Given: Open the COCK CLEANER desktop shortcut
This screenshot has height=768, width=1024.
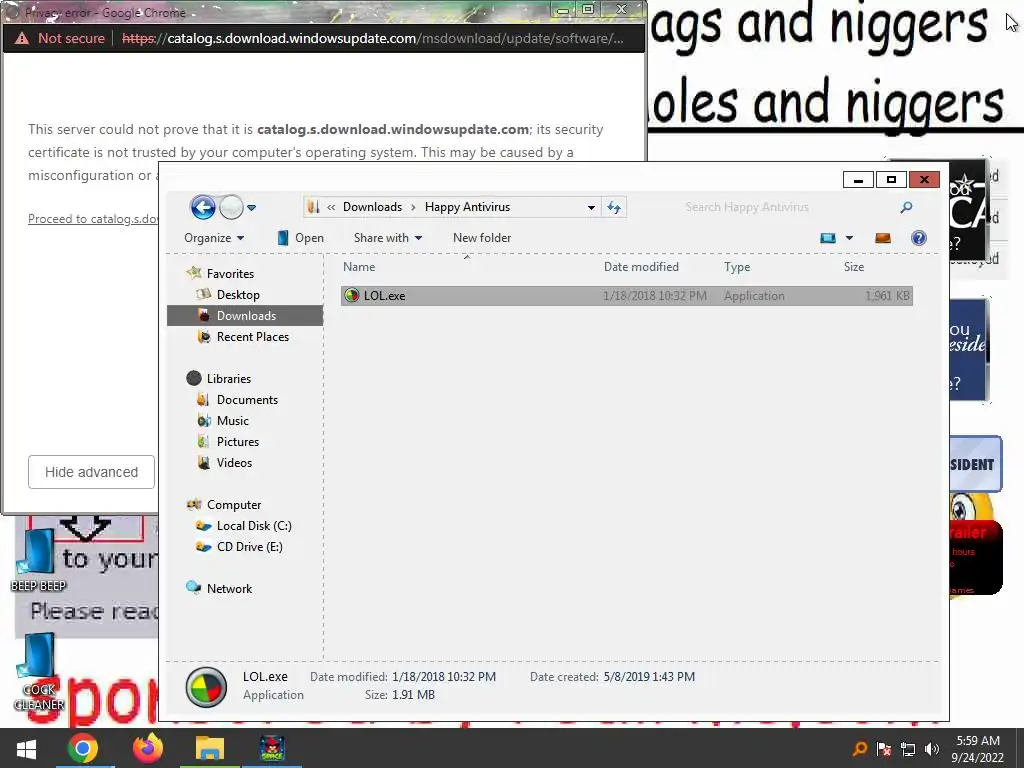Looking at the screenshot, I should (x=39, y=673).
